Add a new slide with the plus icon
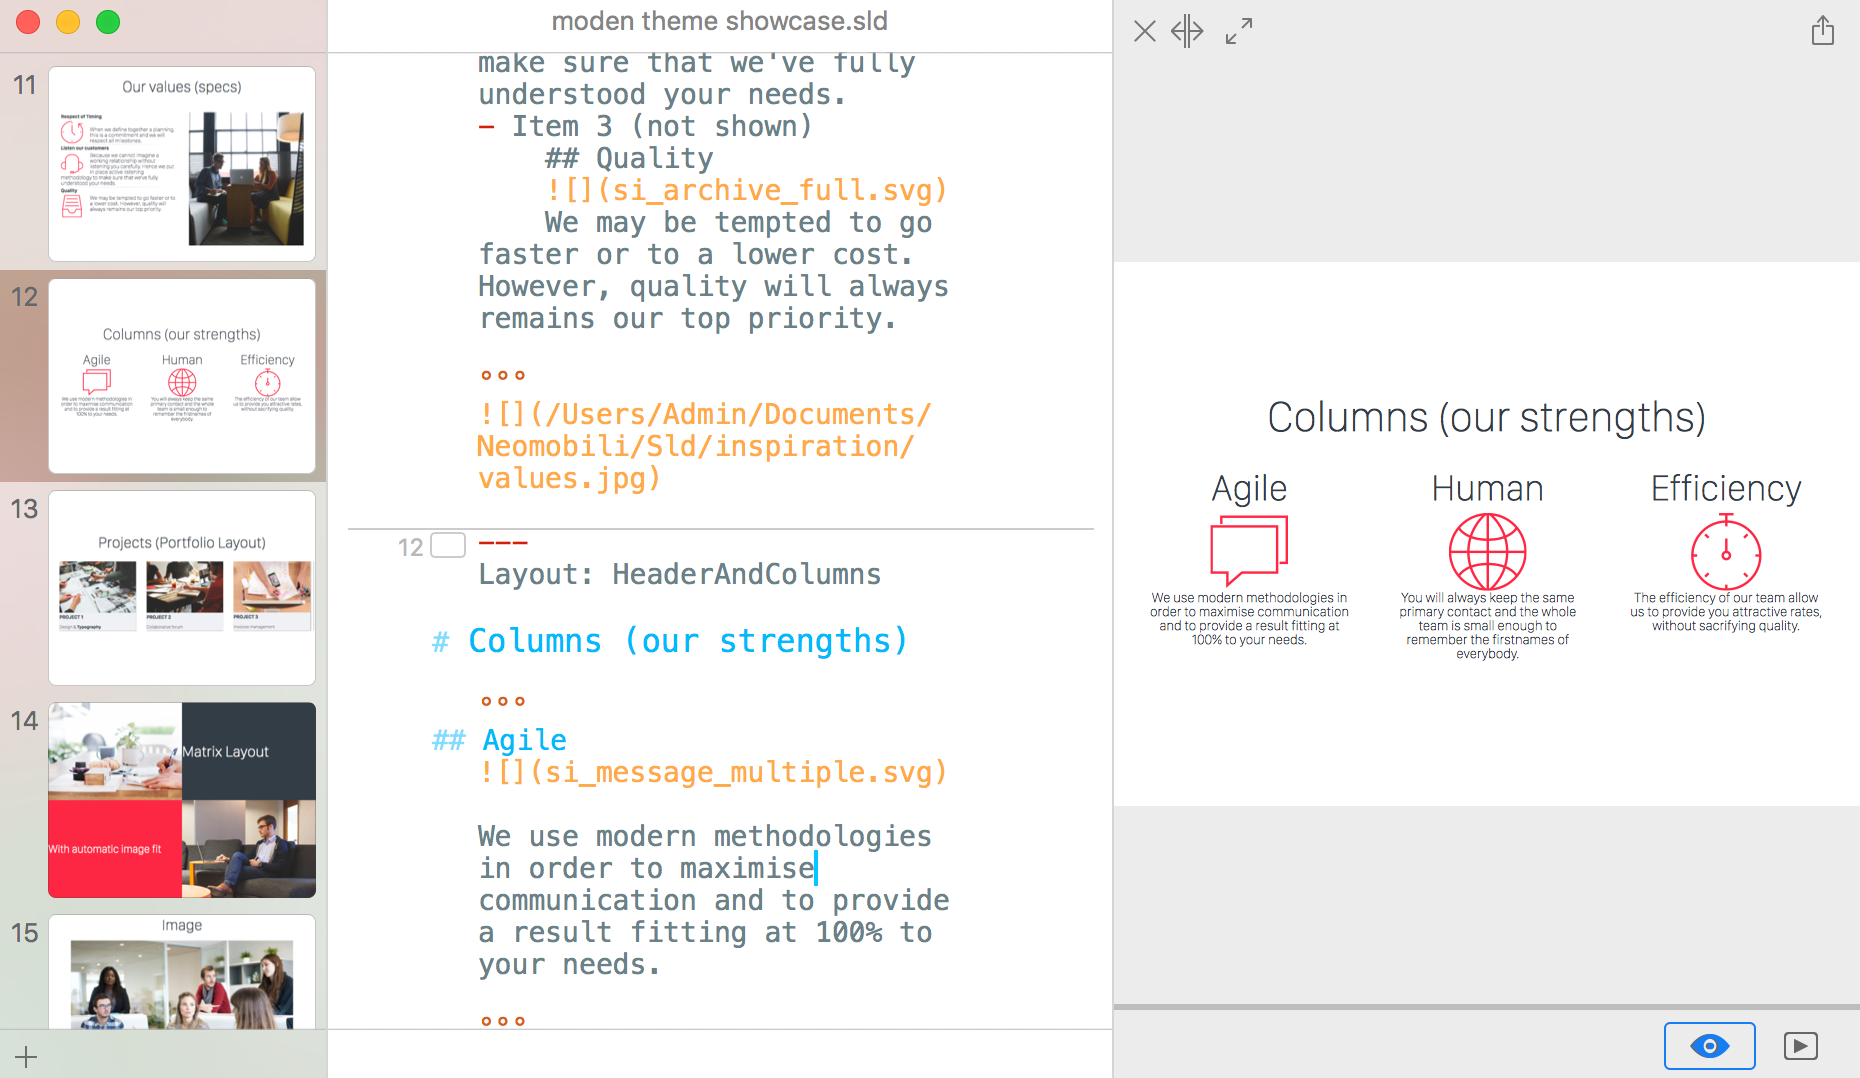 pyautogui.click(x=26, y=1056)
